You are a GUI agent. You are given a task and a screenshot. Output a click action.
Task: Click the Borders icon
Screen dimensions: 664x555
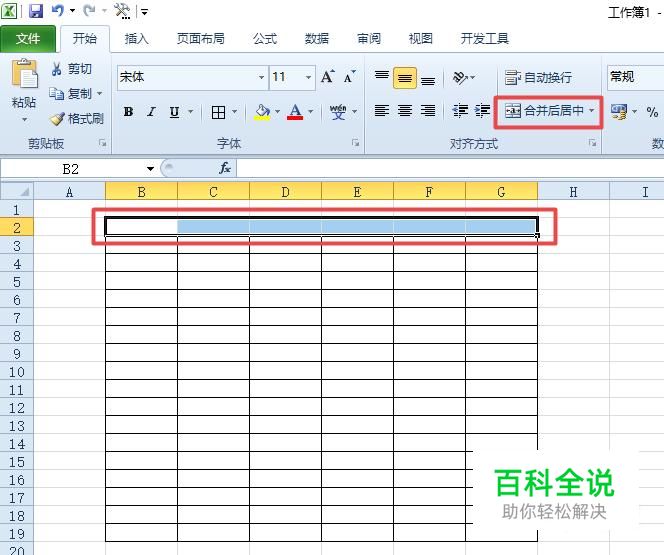coord(218,112)
